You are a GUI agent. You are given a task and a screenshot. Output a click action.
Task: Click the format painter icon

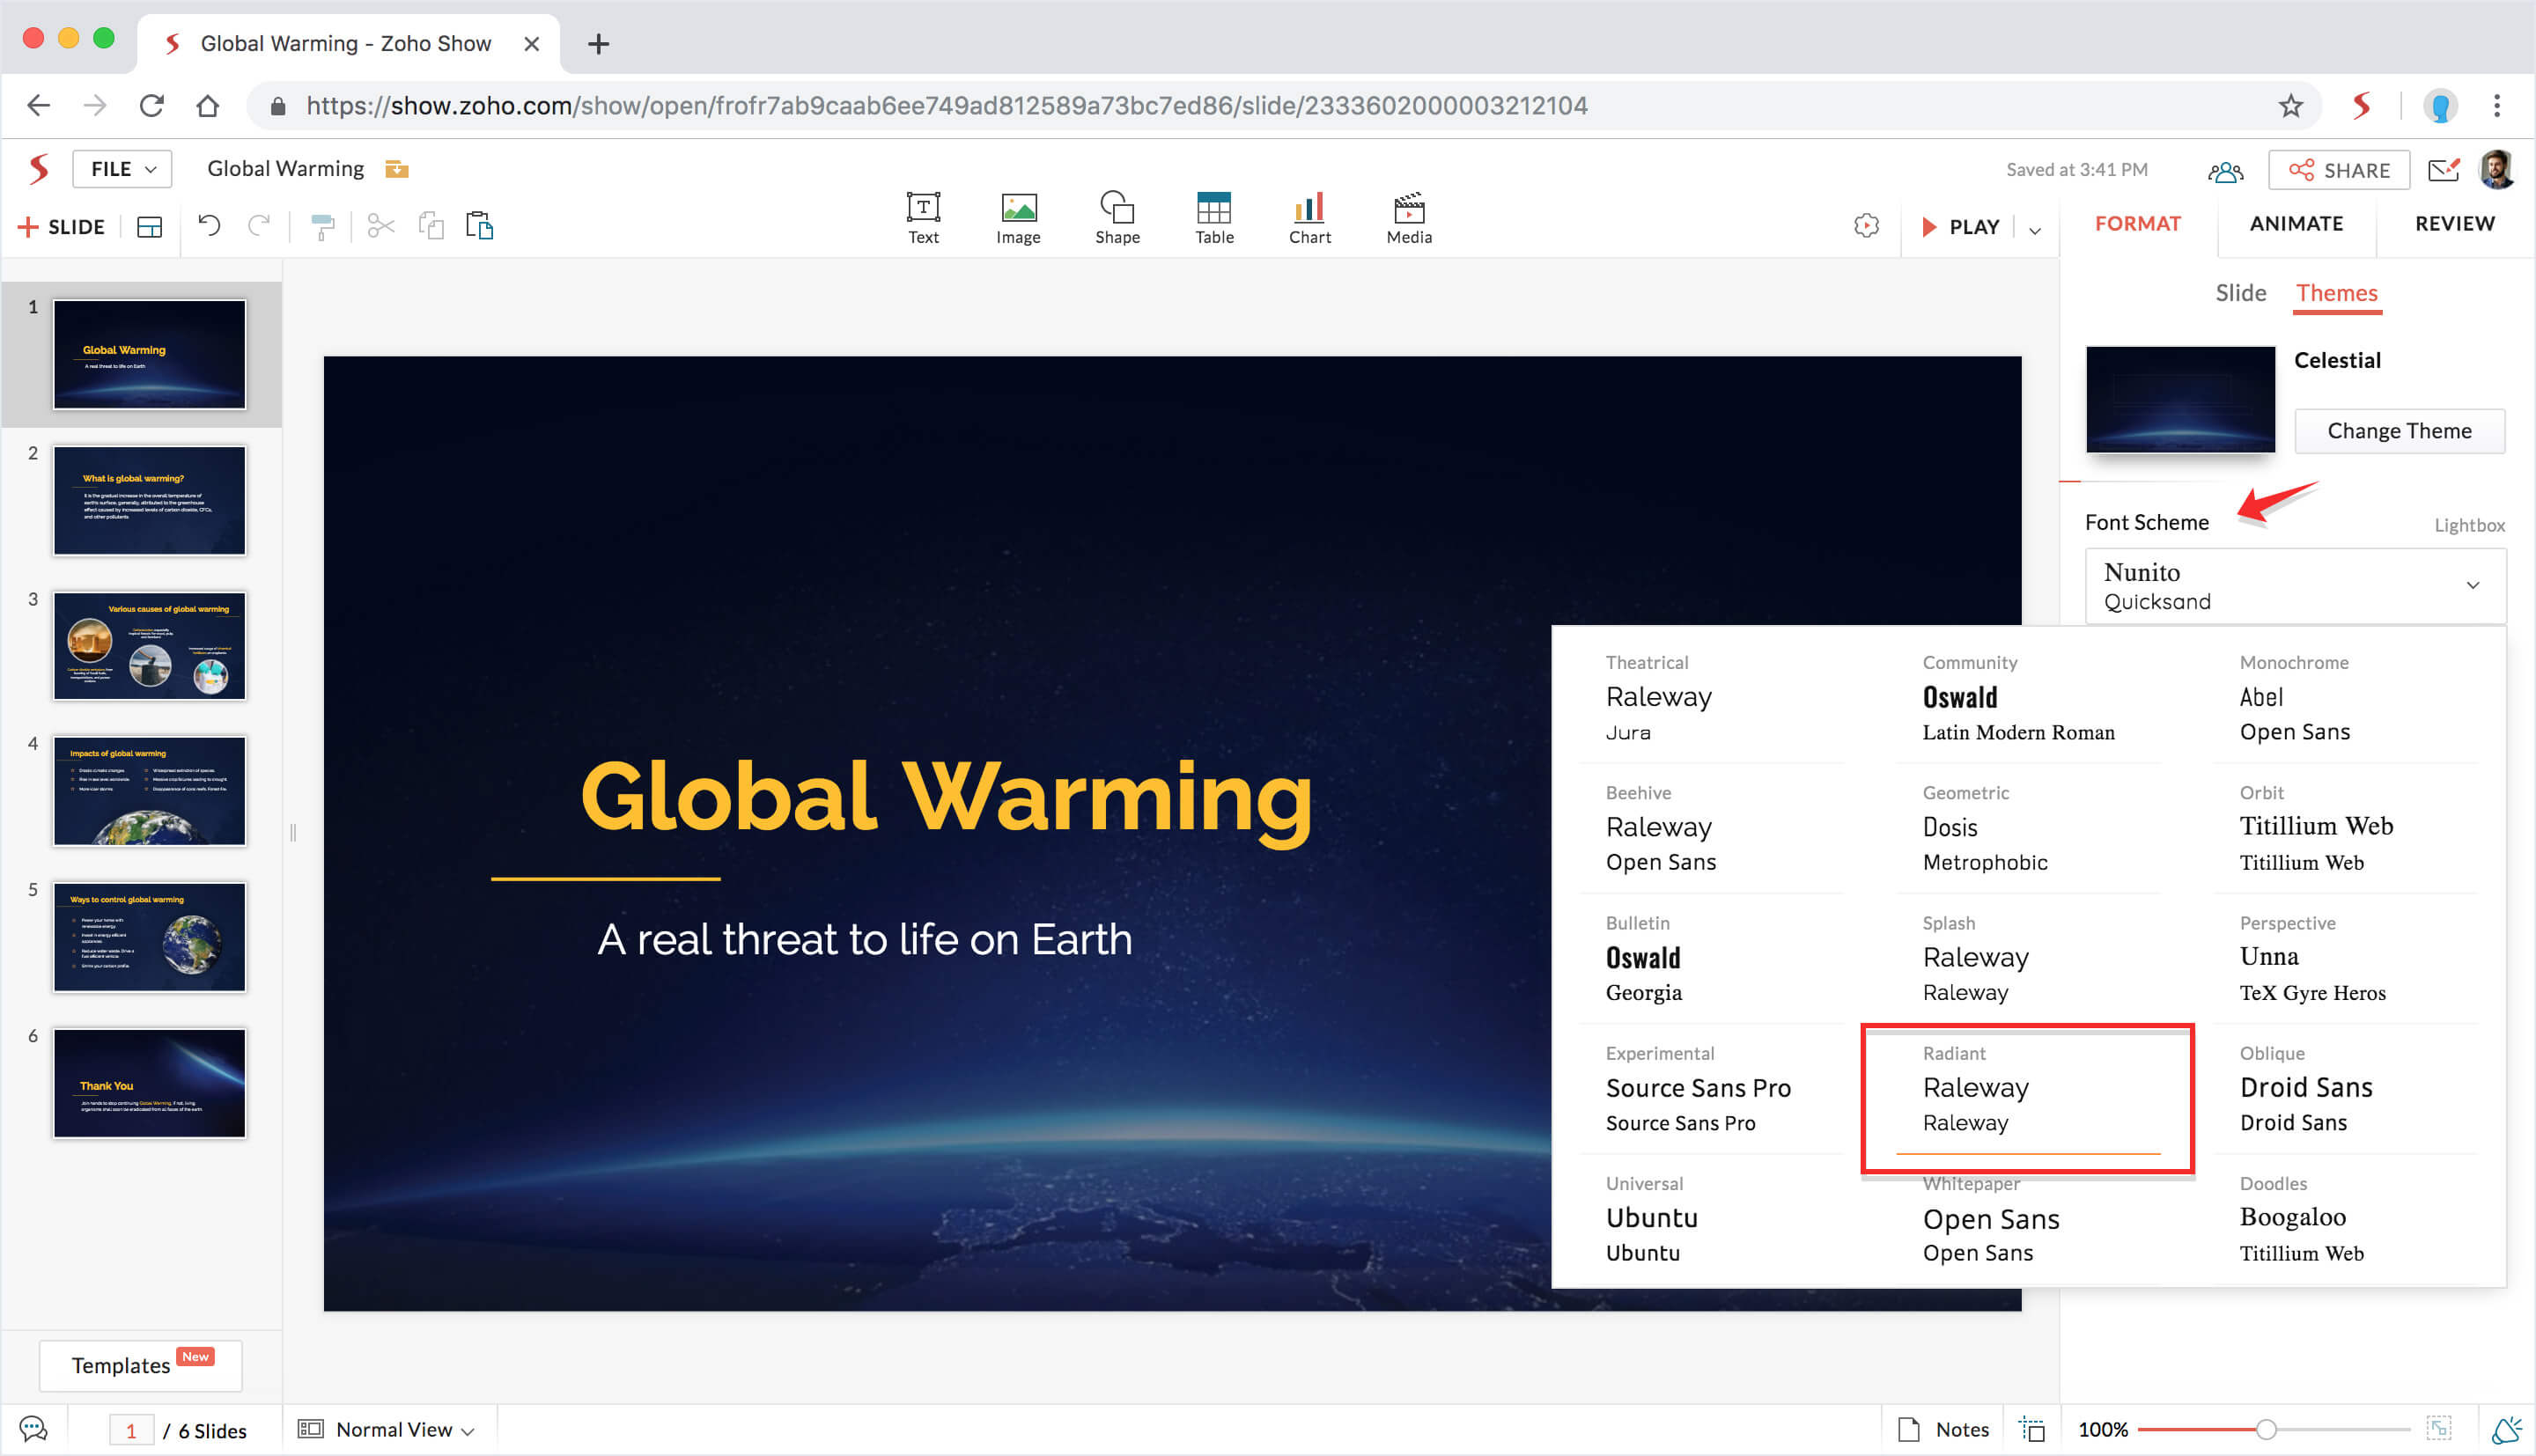pyautogui.click(x=322, y=227)
